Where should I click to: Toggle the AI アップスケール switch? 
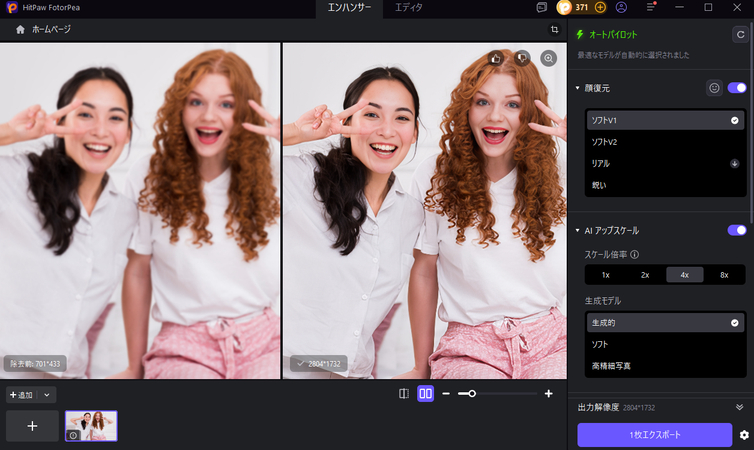[x=737, y=230]
